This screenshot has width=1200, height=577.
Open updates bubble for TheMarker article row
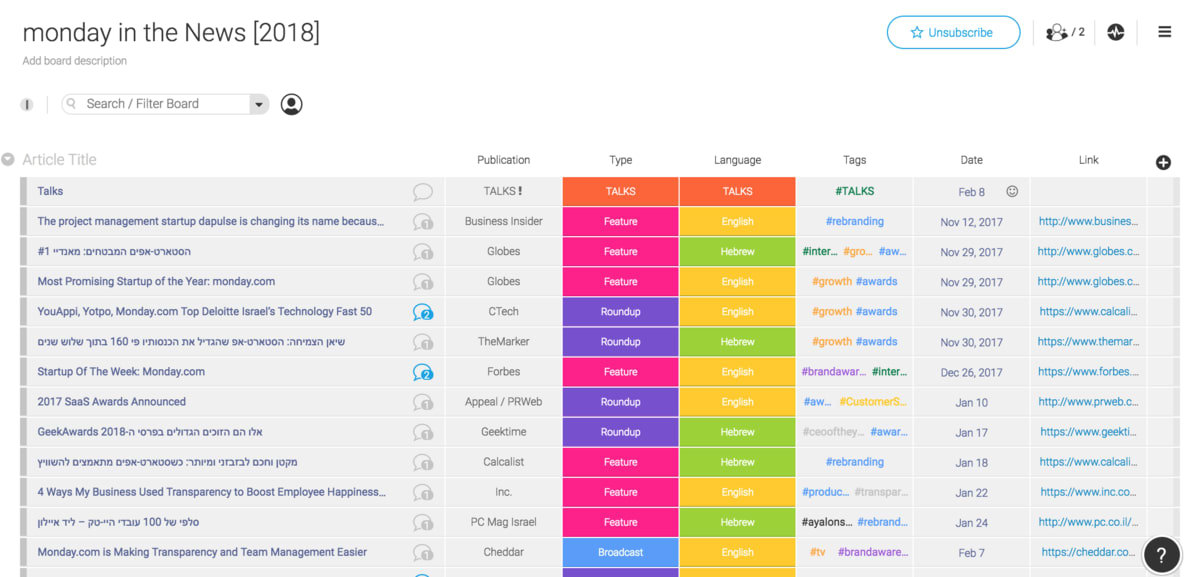[x=423, y=342]
